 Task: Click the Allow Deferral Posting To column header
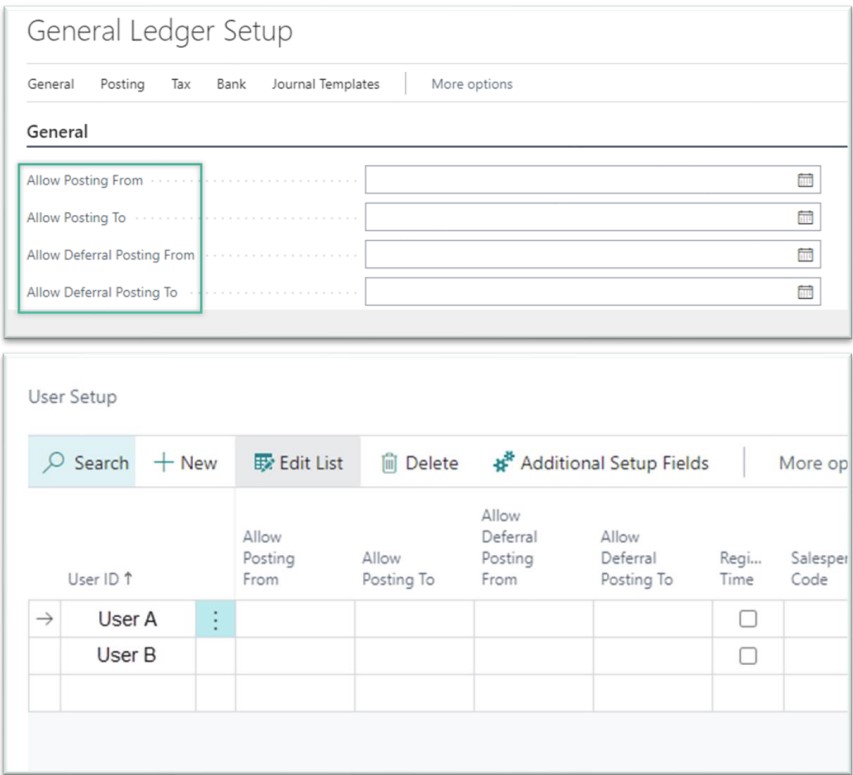[x=636, y=558]
